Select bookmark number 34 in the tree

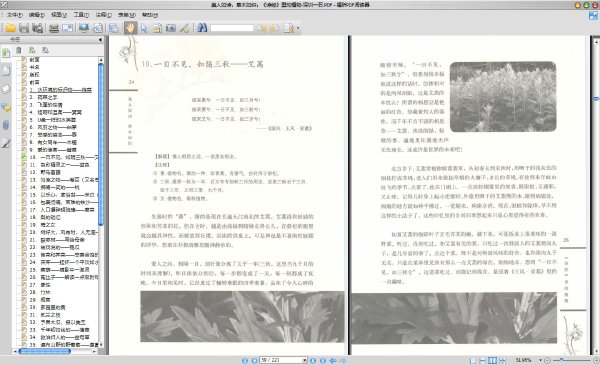tap(59, 337)
